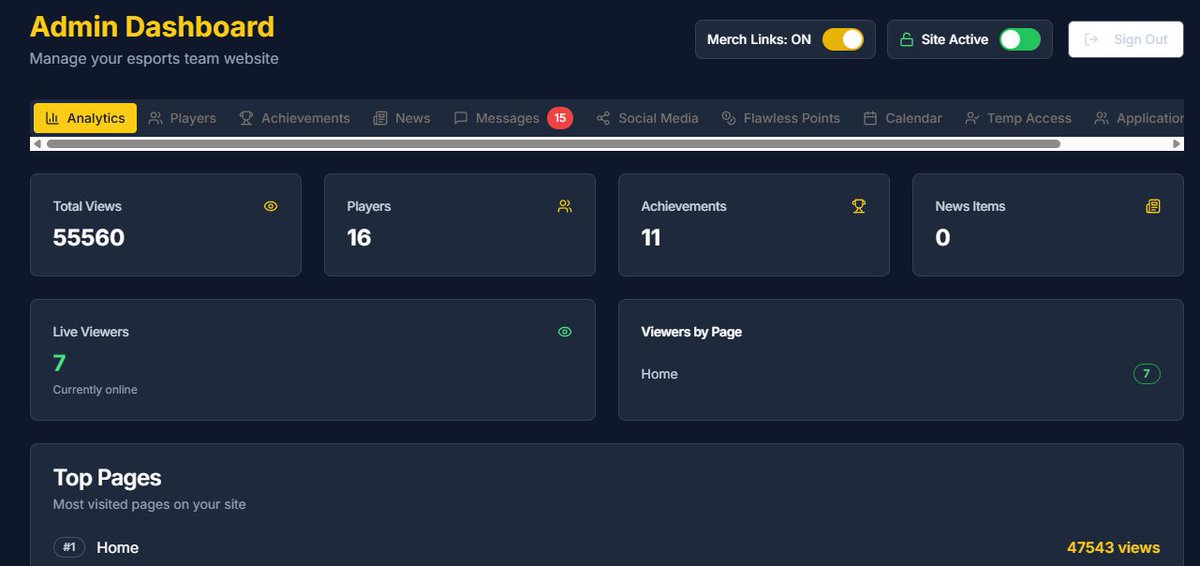This screenshot has height=566, width=1200.
Task: Toggle the Site Active switch
Action: pos(1020,40)
